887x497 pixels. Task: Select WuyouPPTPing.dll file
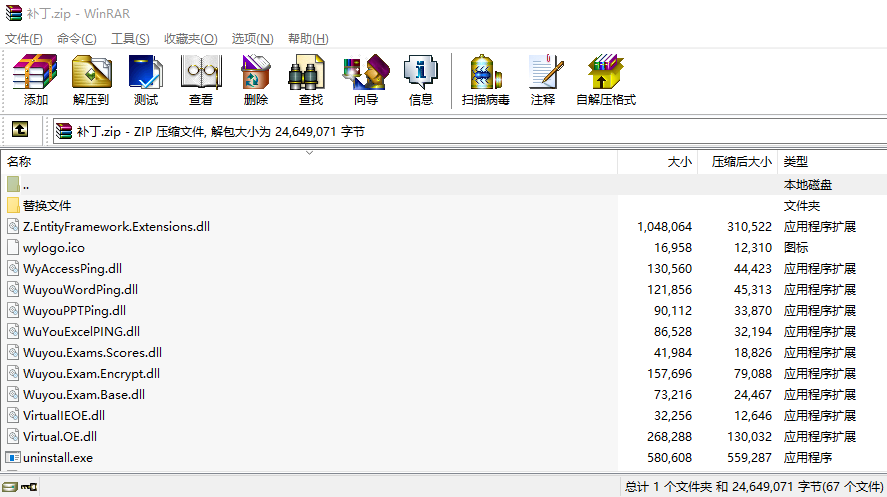click(74, 310)
